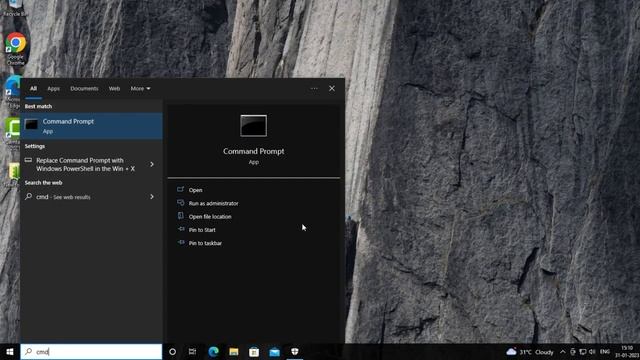Click the volume speaker icon in tray
This screenshot has height=360, width=640.
(592, 352)
